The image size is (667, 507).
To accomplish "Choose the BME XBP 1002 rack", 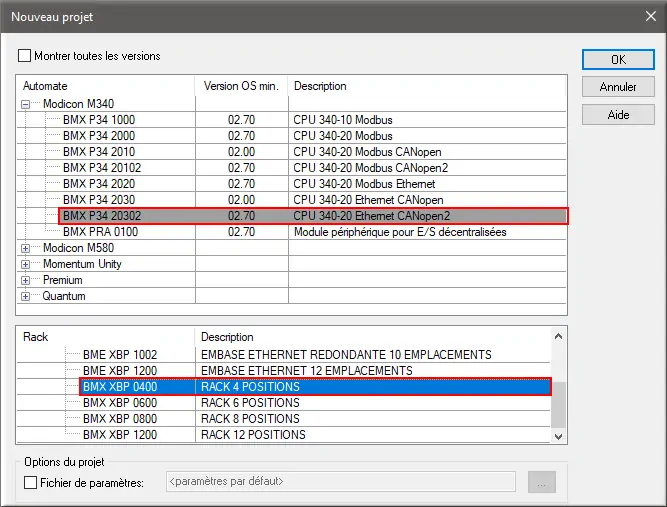I will (x=120, y=355).
